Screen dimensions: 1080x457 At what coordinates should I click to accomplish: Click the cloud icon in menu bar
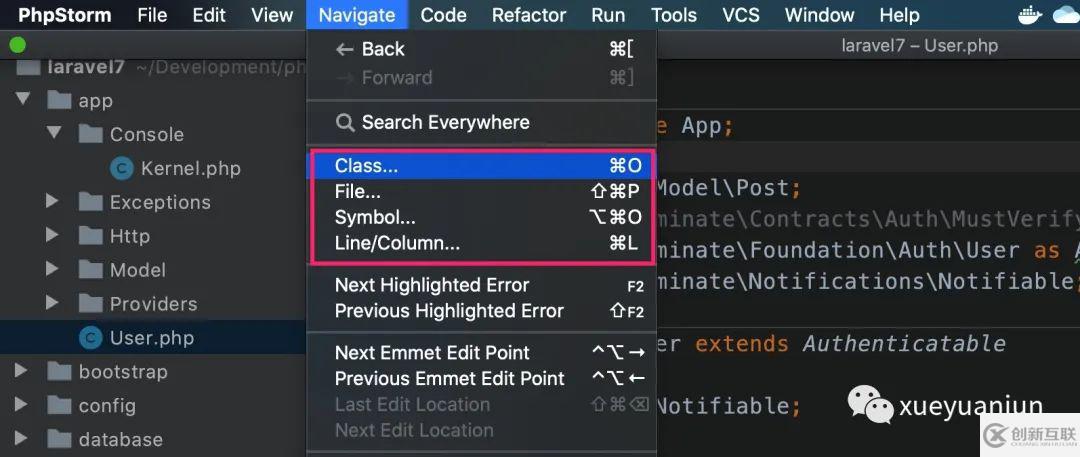(1068, 15)
